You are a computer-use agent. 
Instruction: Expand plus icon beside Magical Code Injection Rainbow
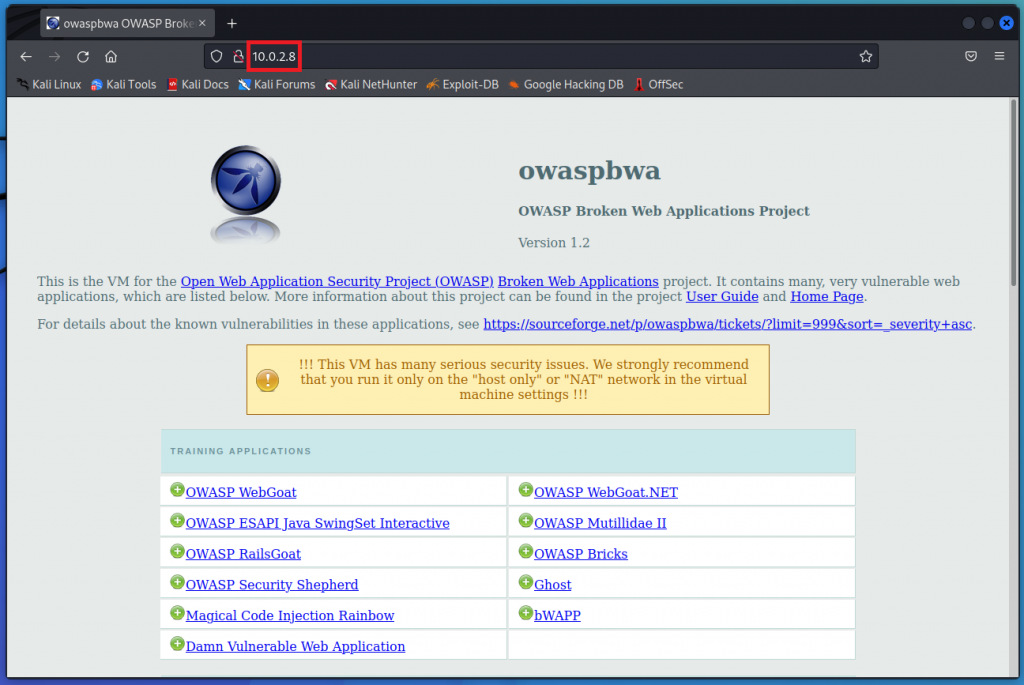(177, 613)
